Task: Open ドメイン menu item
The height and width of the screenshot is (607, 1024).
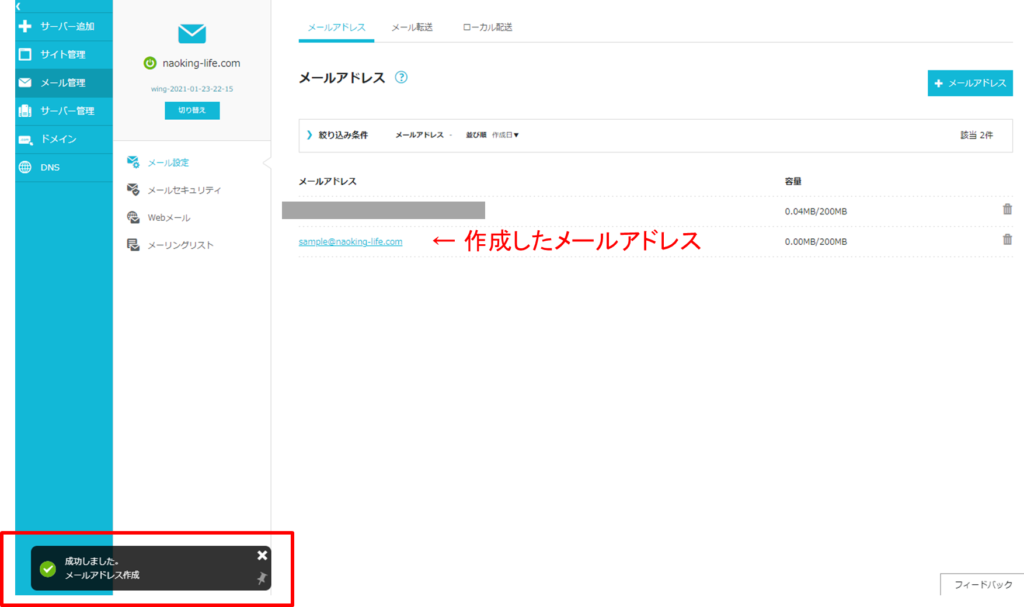Action: 64,139
